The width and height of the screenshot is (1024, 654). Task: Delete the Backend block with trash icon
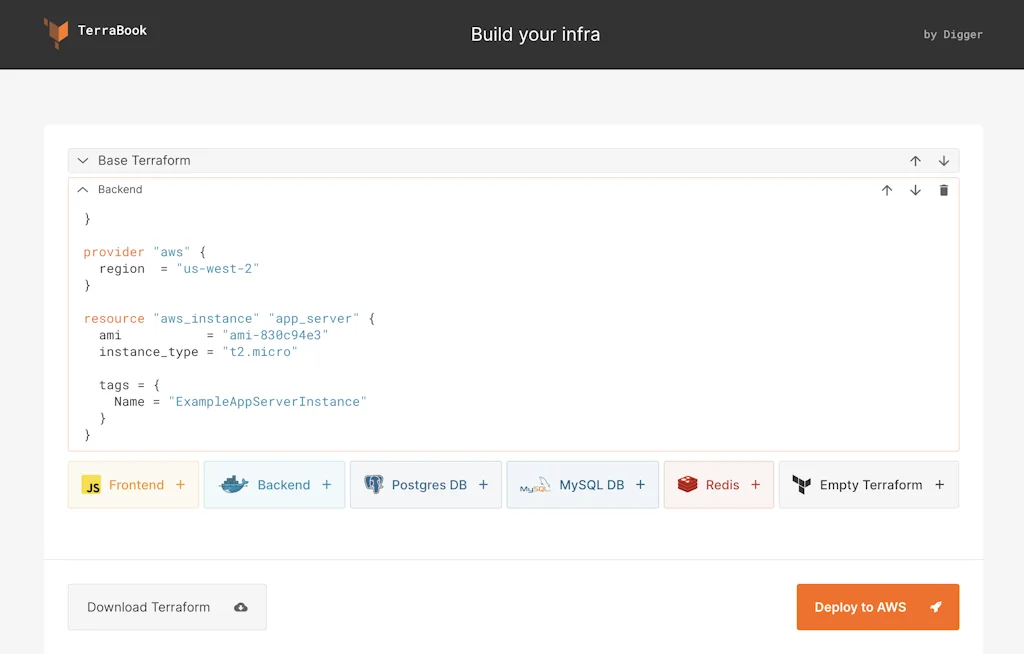pos(944,190)
